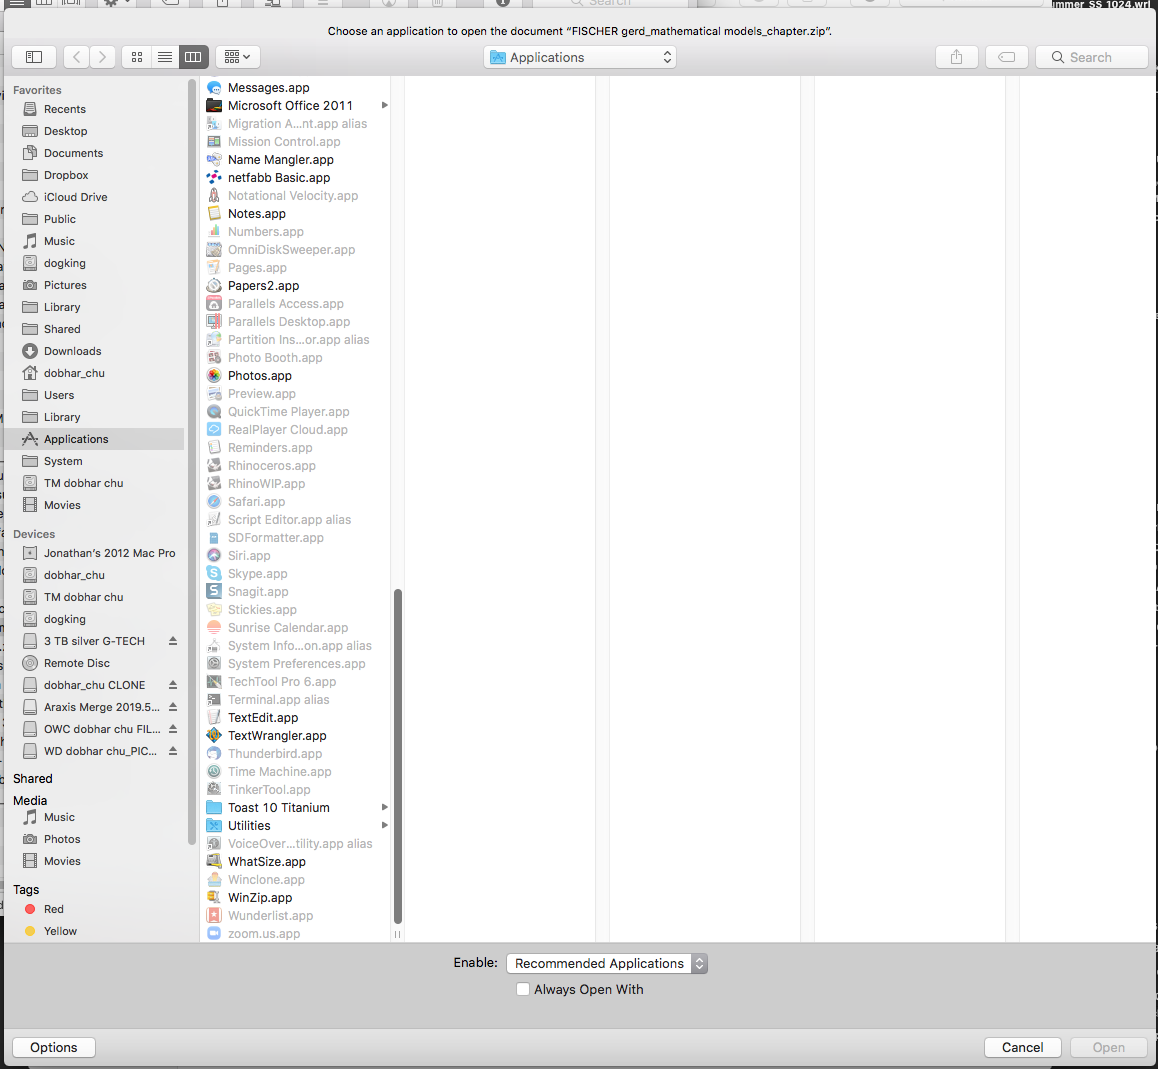Toggle the sidebar visibility button
The height and width of the screenshot is (1069, 1158).
[34, 57]
